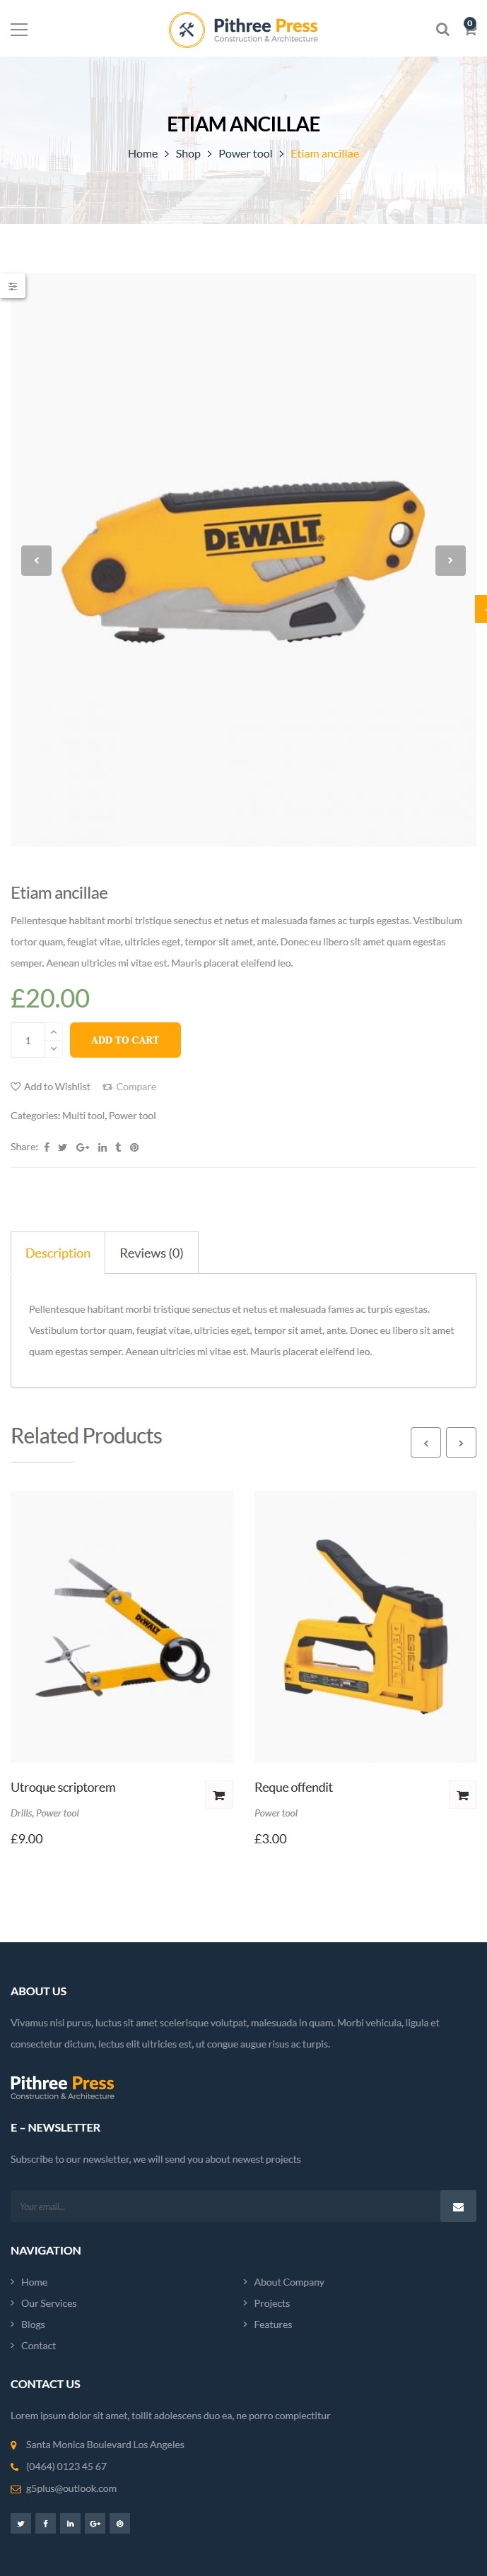Select the Description tab

58,1252
